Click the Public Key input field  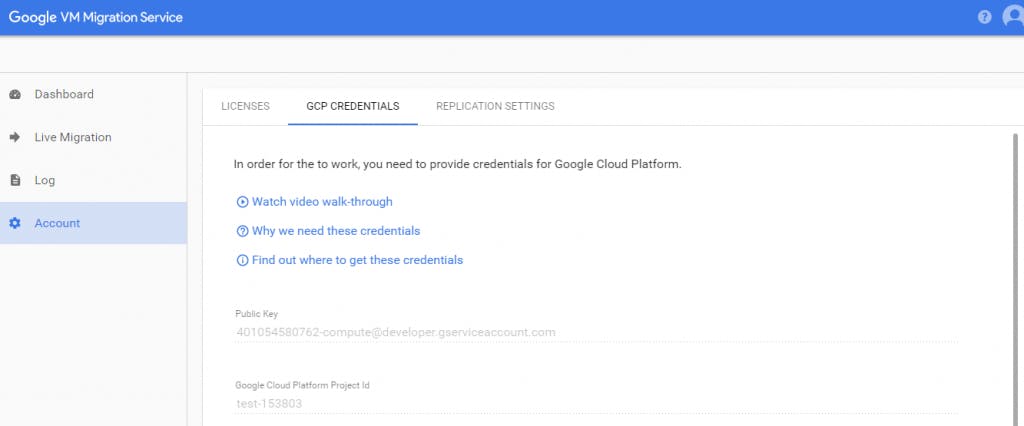596,332
